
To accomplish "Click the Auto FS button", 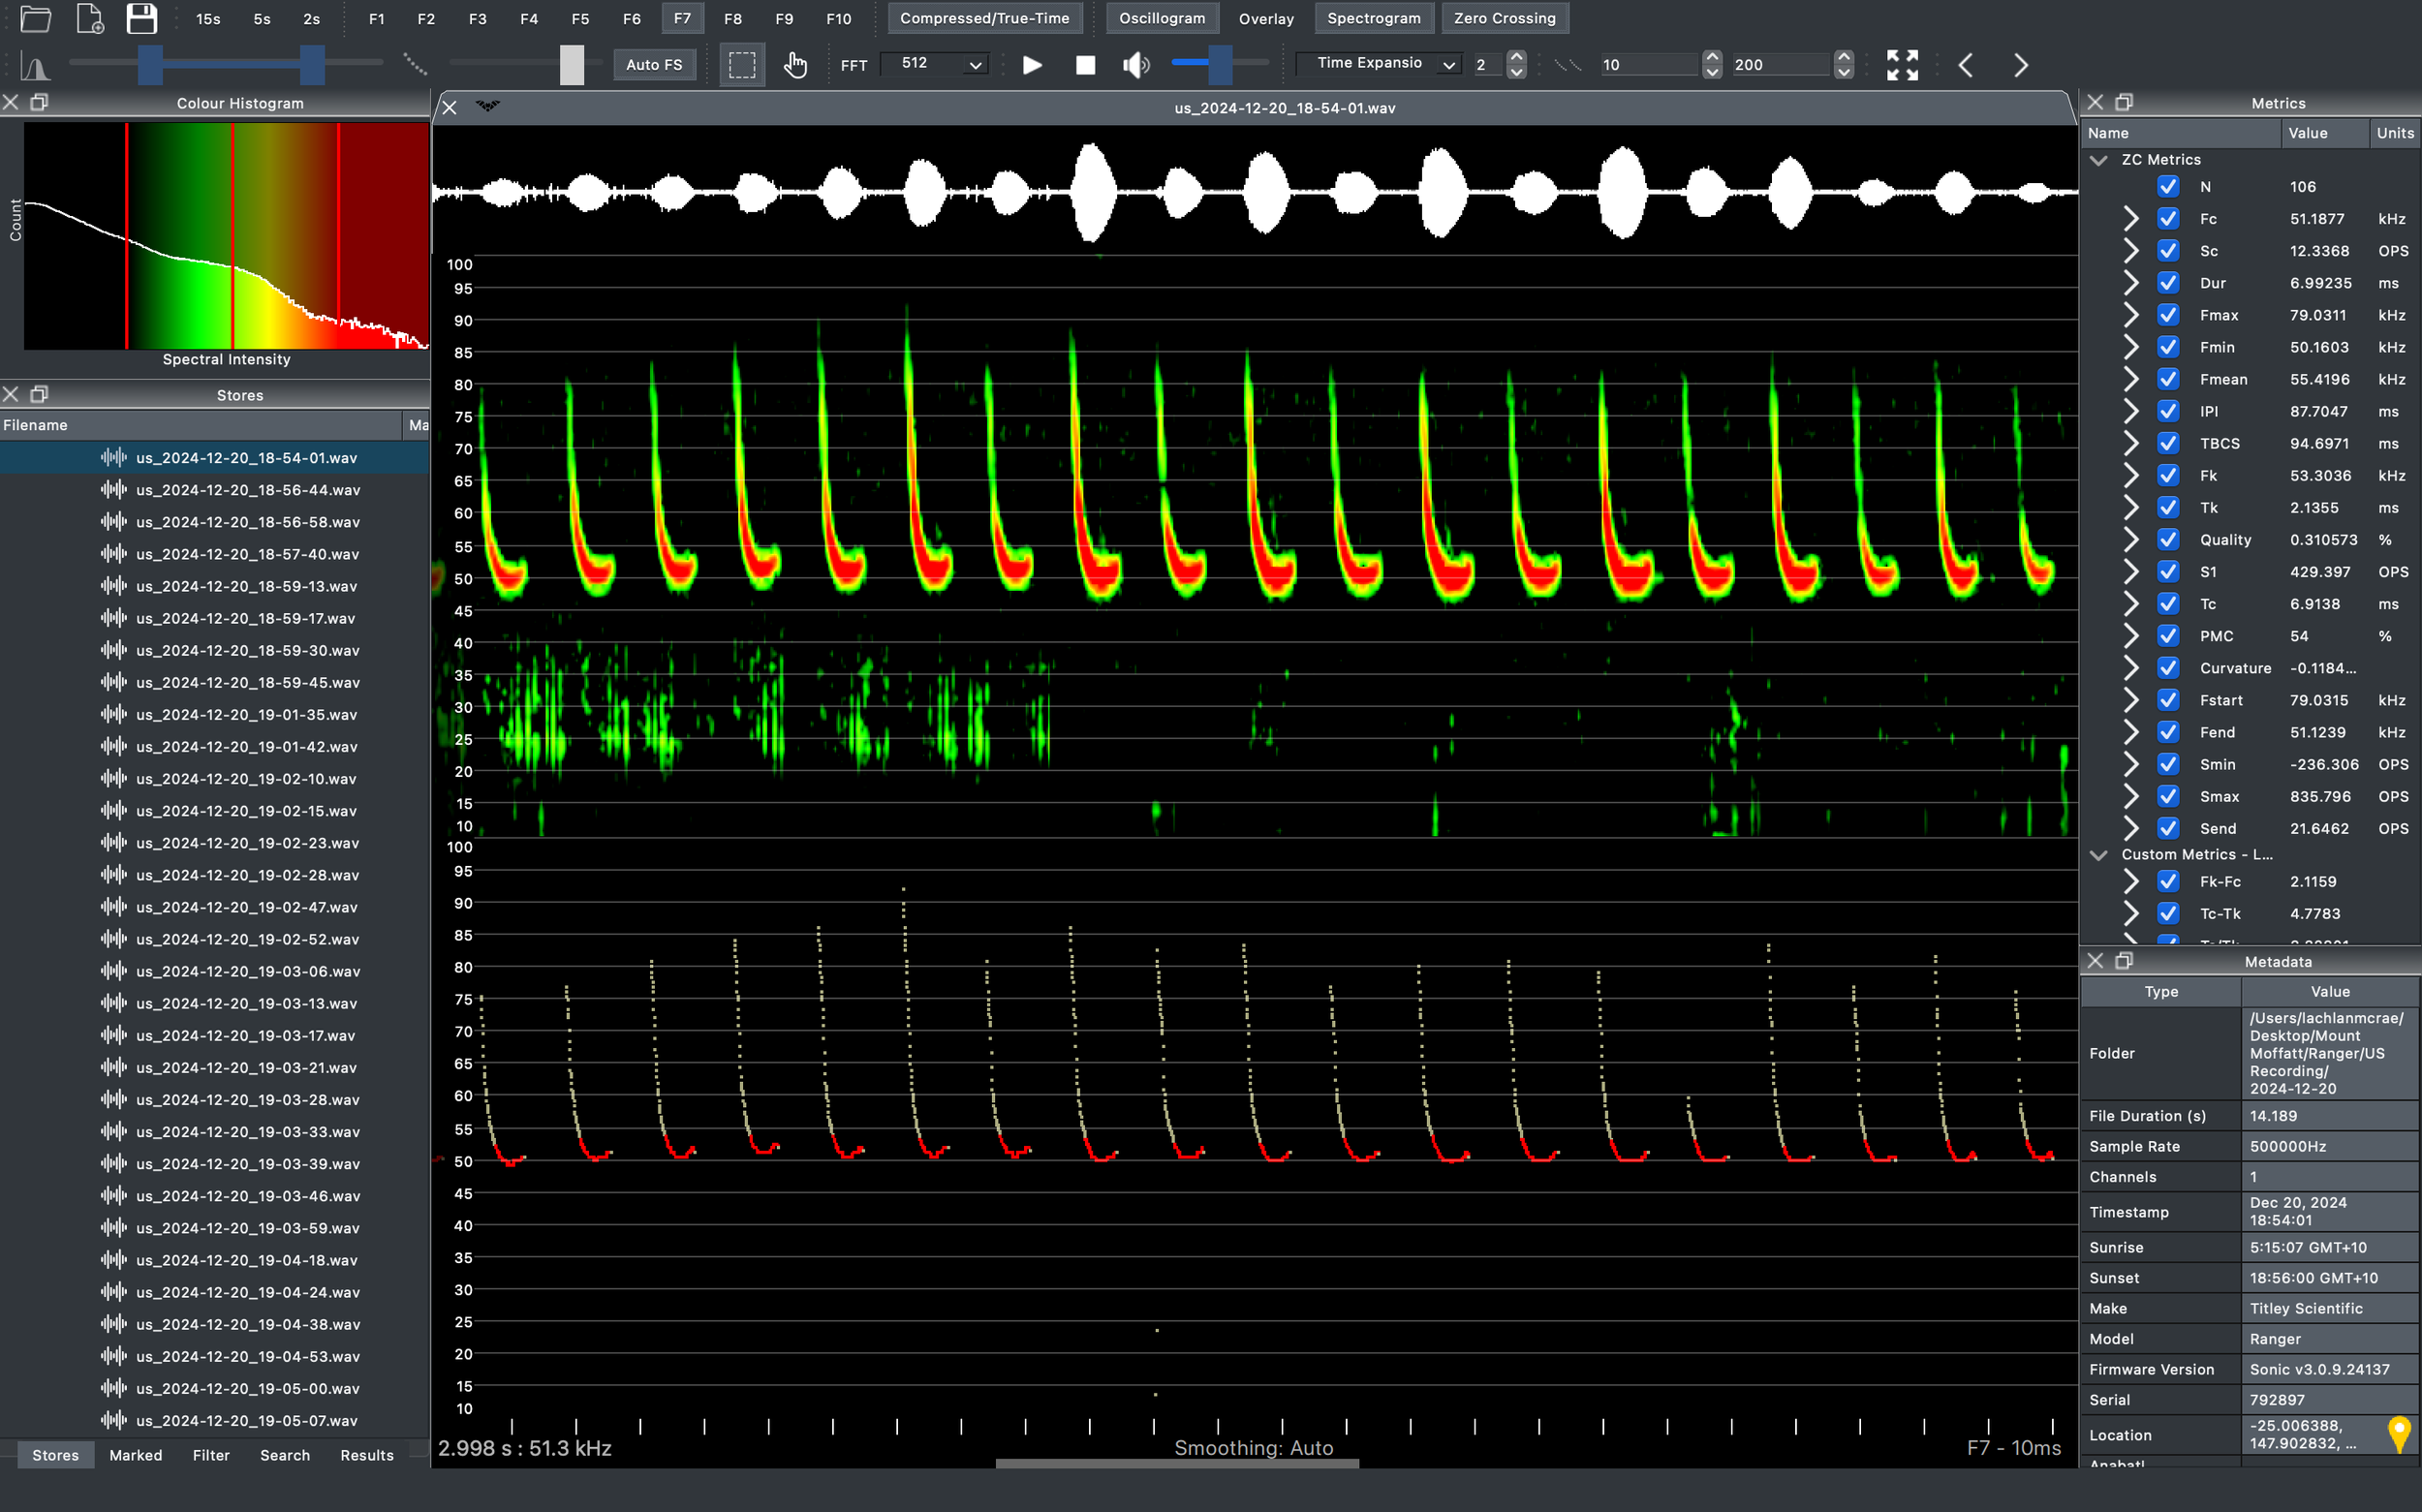I will click(654, 65).
